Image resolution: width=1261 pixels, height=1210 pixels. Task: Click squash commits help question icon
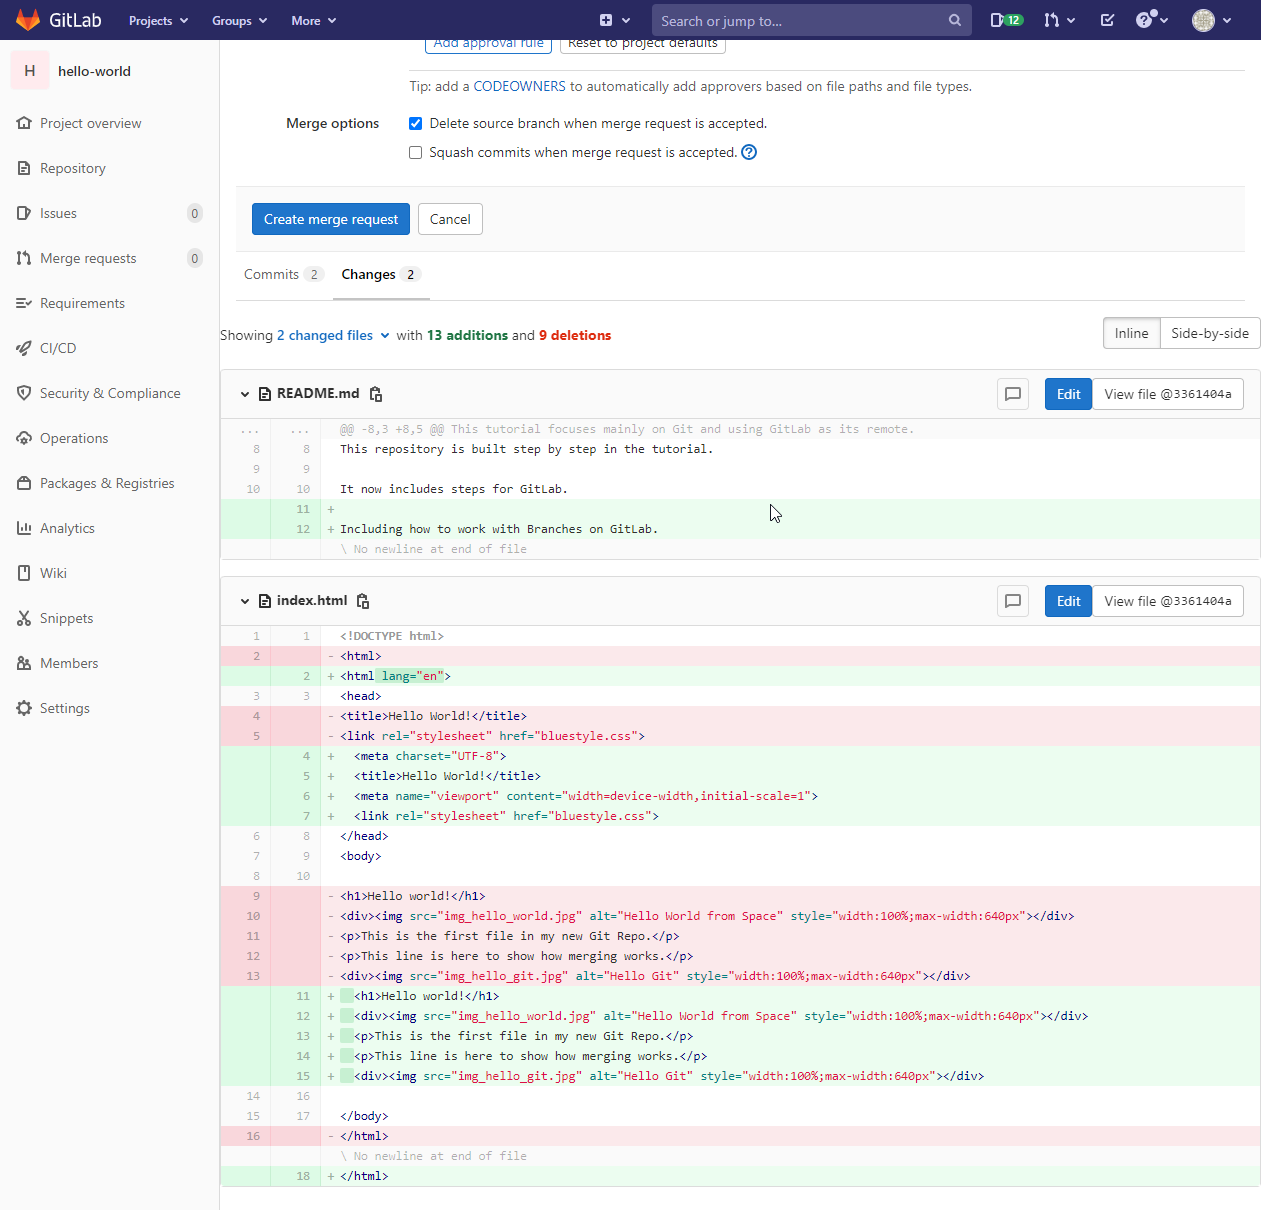749,152
